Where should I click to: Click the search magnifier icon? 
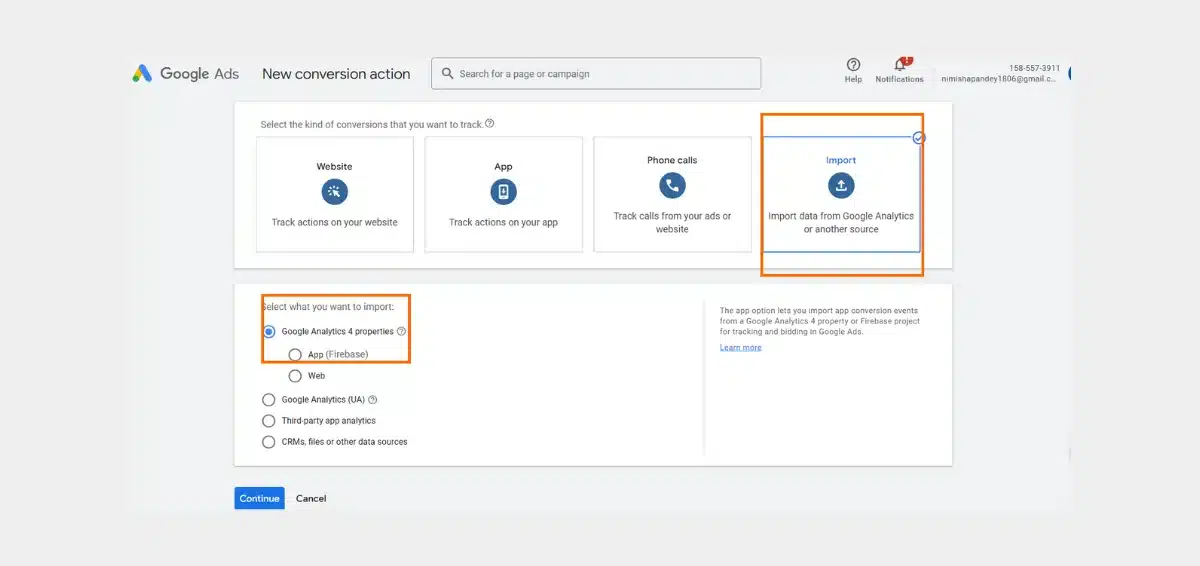446,73
